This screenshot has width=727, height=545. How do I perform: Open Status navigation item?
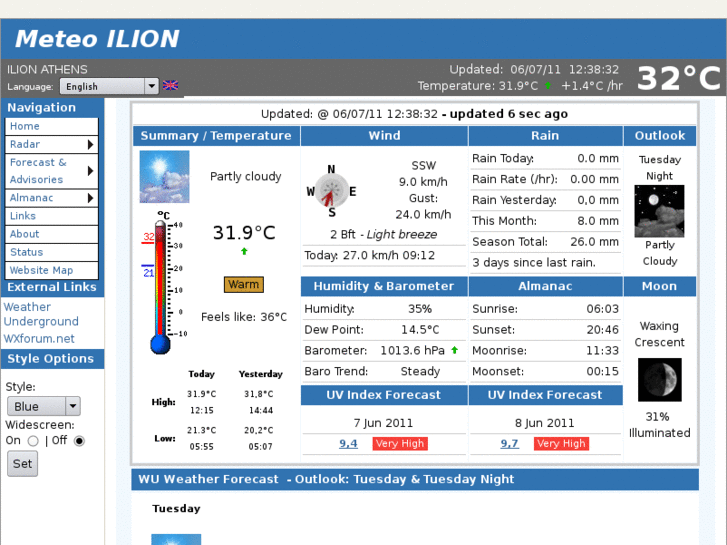(51, 252)
